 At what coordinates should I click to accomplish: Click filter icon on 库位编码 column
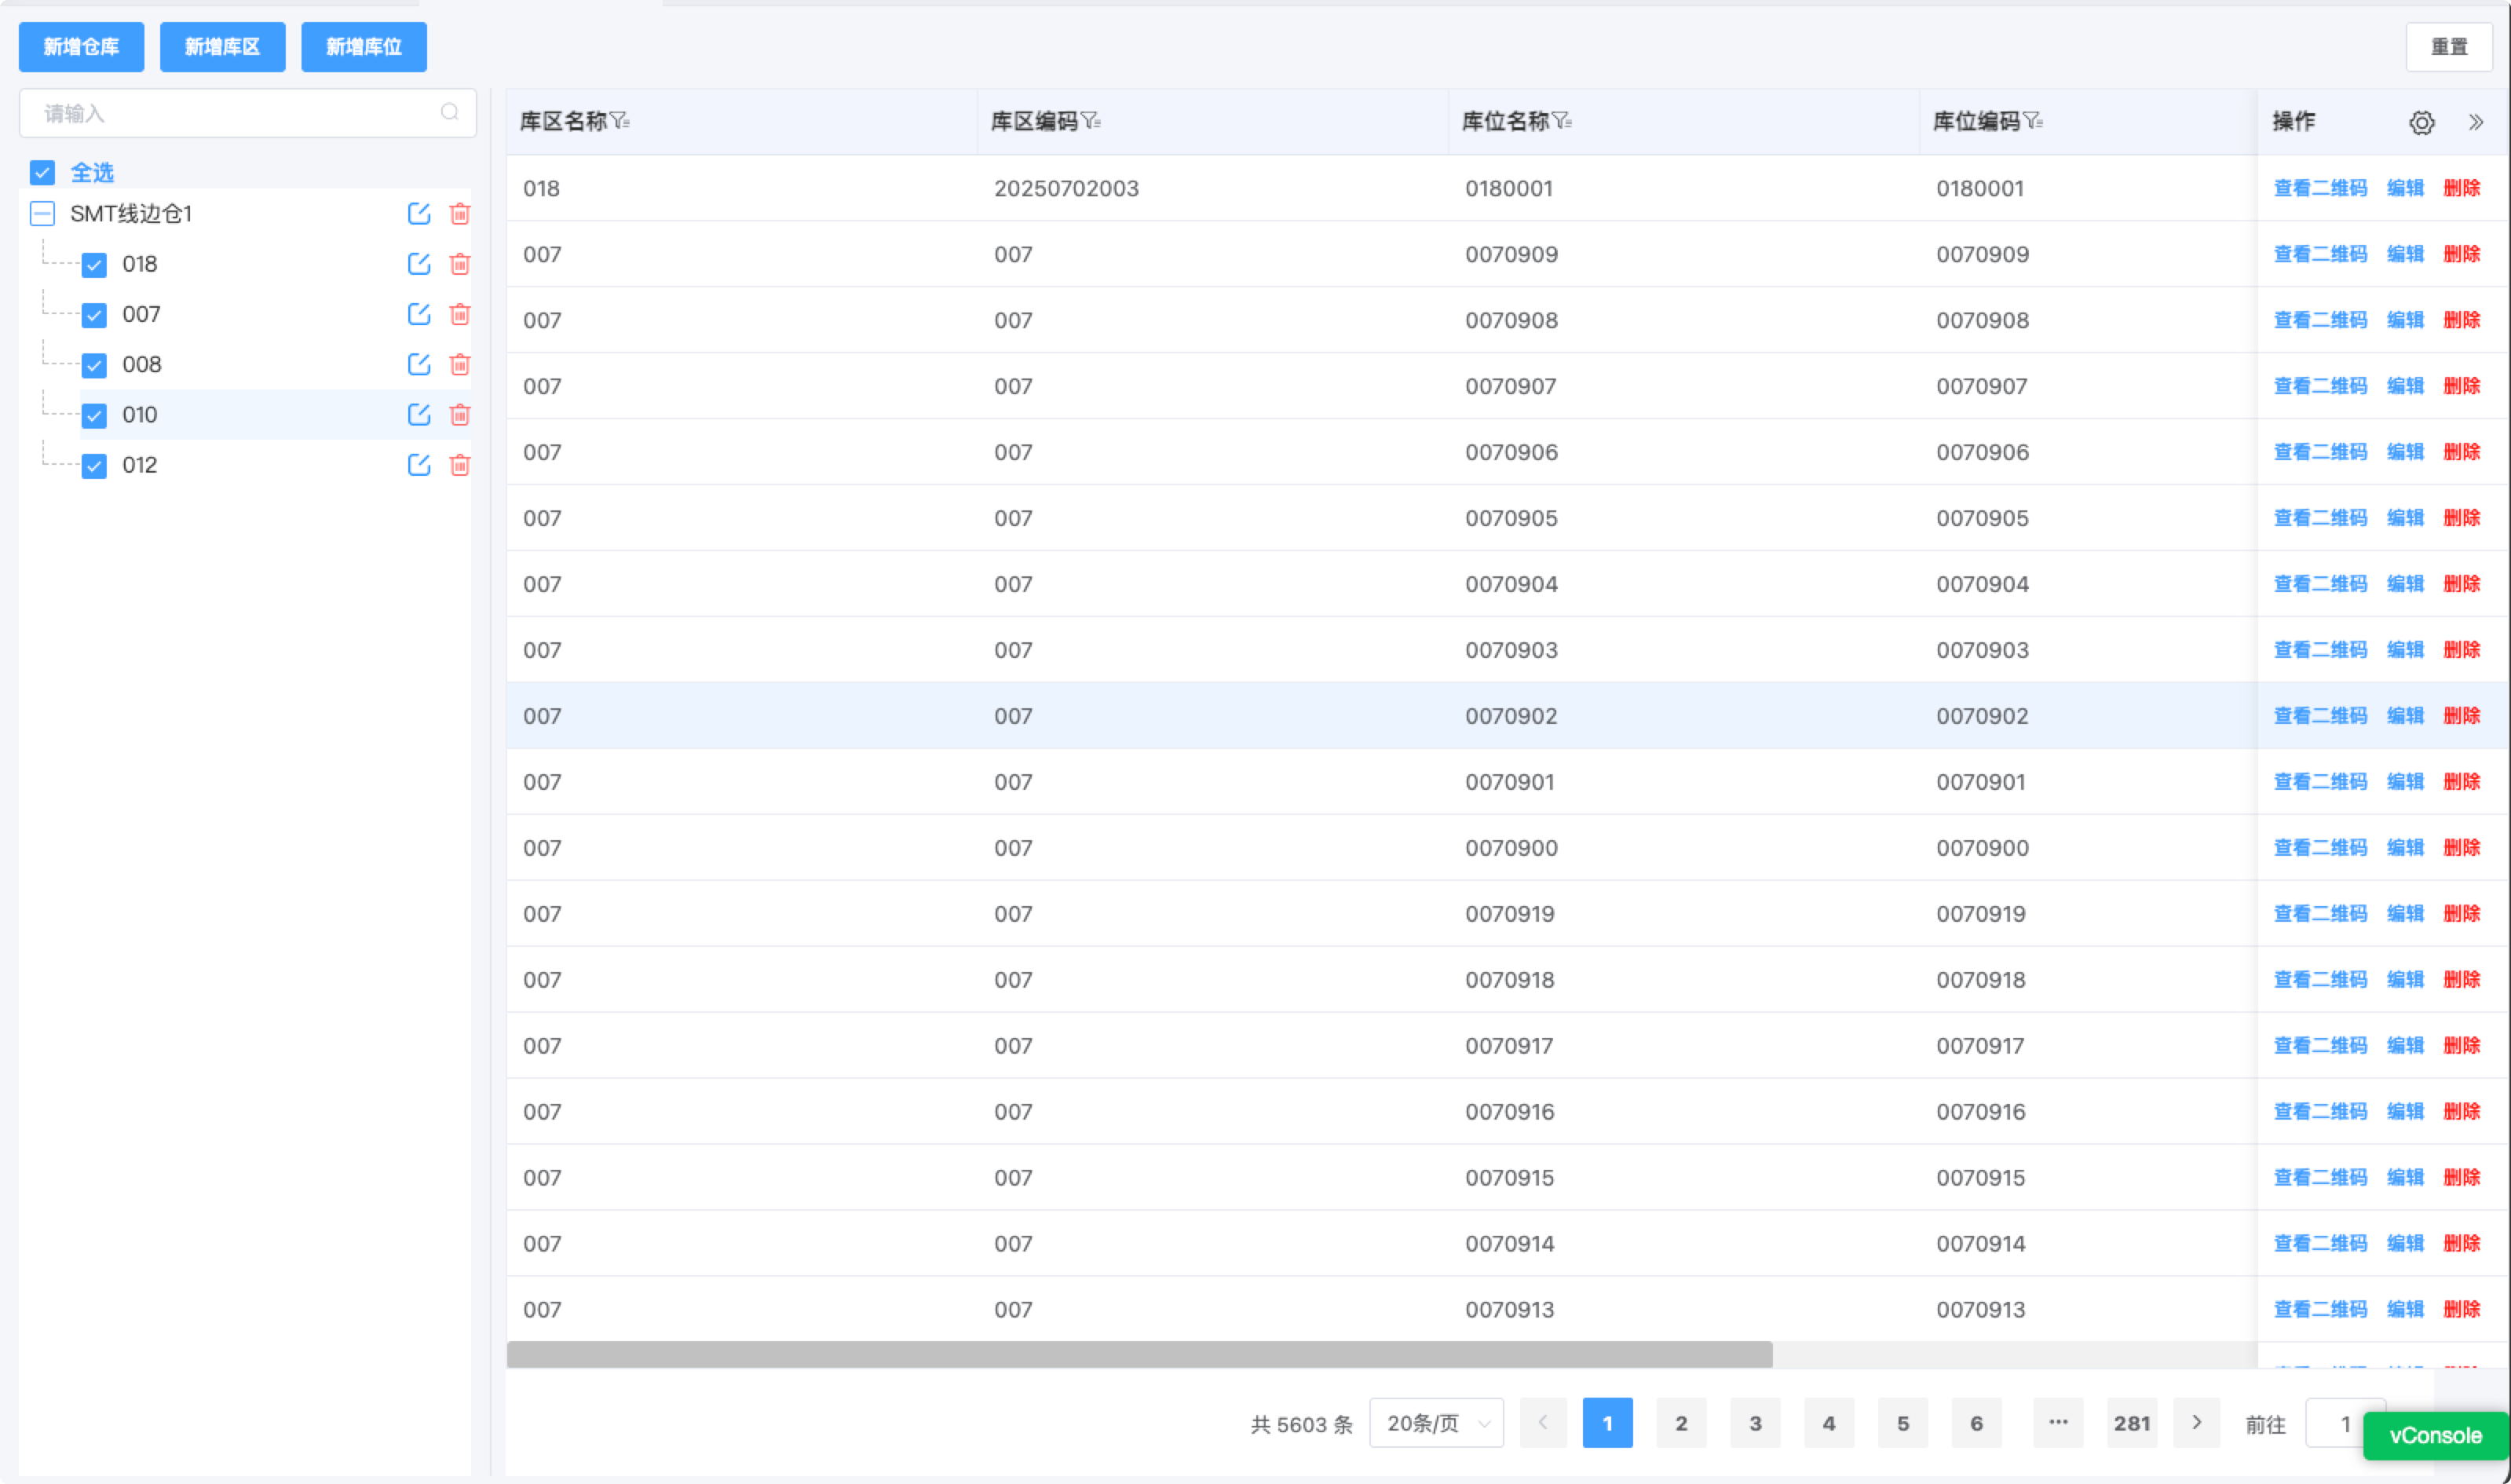tap(2033, 121)
